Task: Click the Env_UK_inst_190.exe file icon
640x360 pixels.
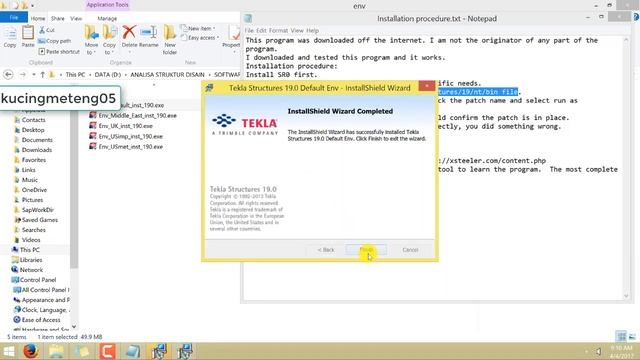Action: pos(93,126)
